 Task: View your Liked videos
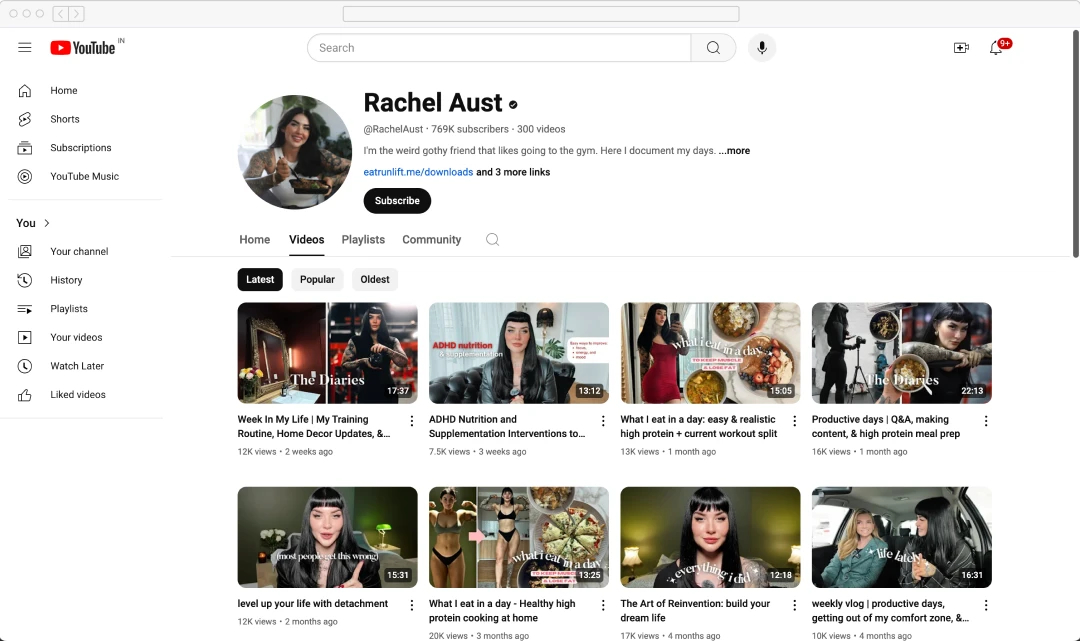click(76, 394)
